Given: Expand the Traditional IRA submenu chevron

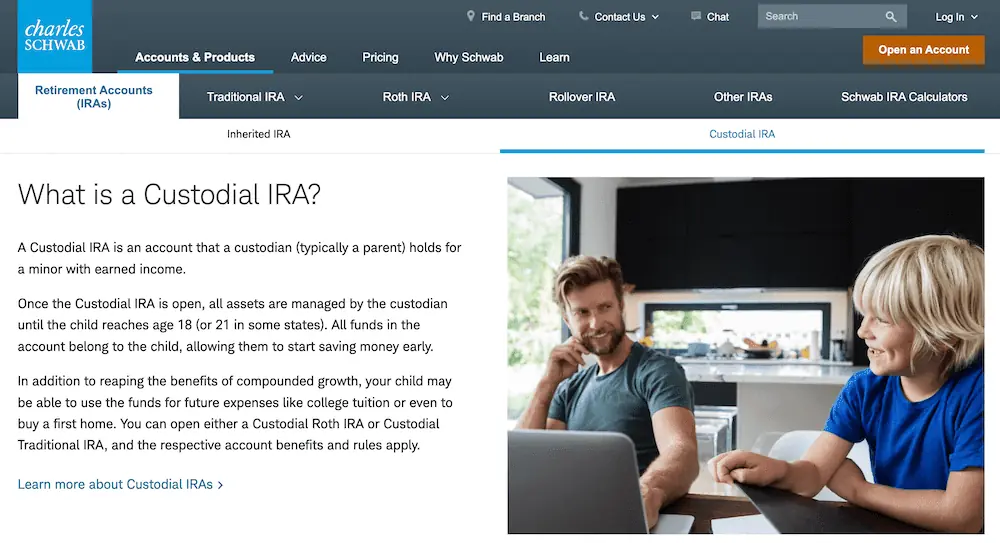Looking at the screenshot, I should click(298, 98).
